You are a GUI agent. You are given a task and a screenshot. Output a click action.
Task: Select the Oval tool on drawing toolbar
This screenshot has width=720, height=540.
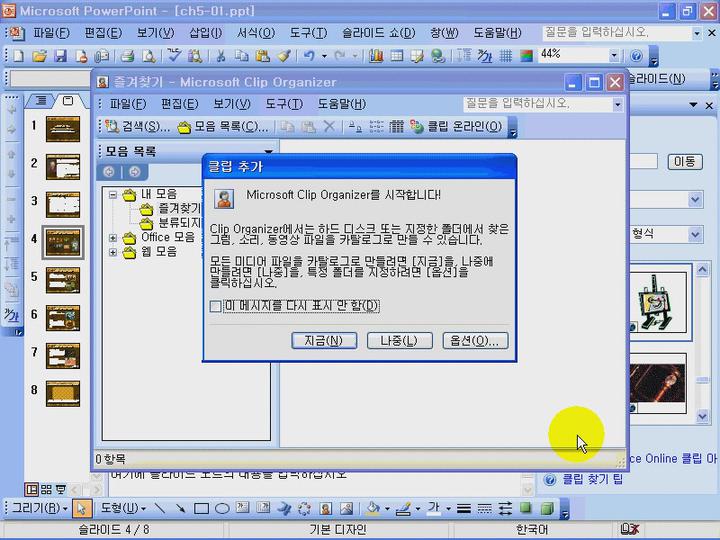pyautogui.click(x=222, y=508)
